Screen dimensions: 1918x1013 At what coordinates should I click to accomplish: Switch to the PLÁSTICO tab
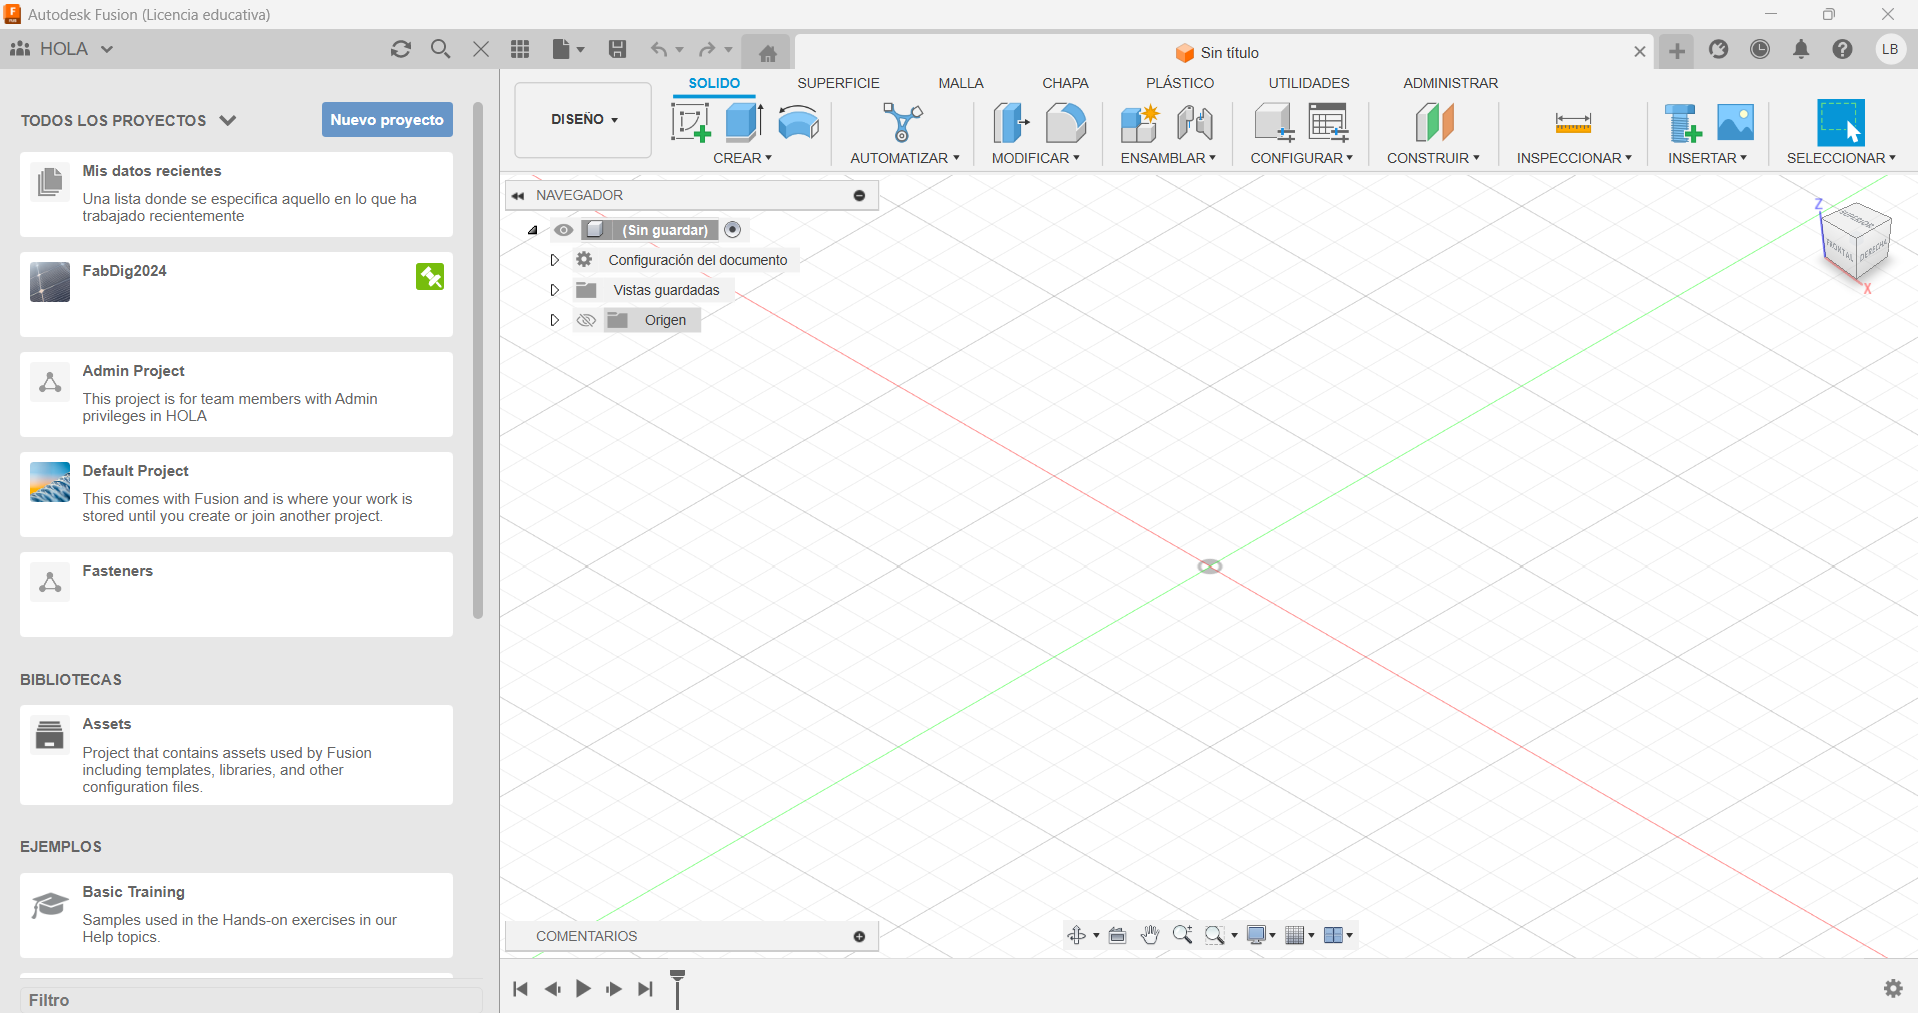tap(1180, 83)
